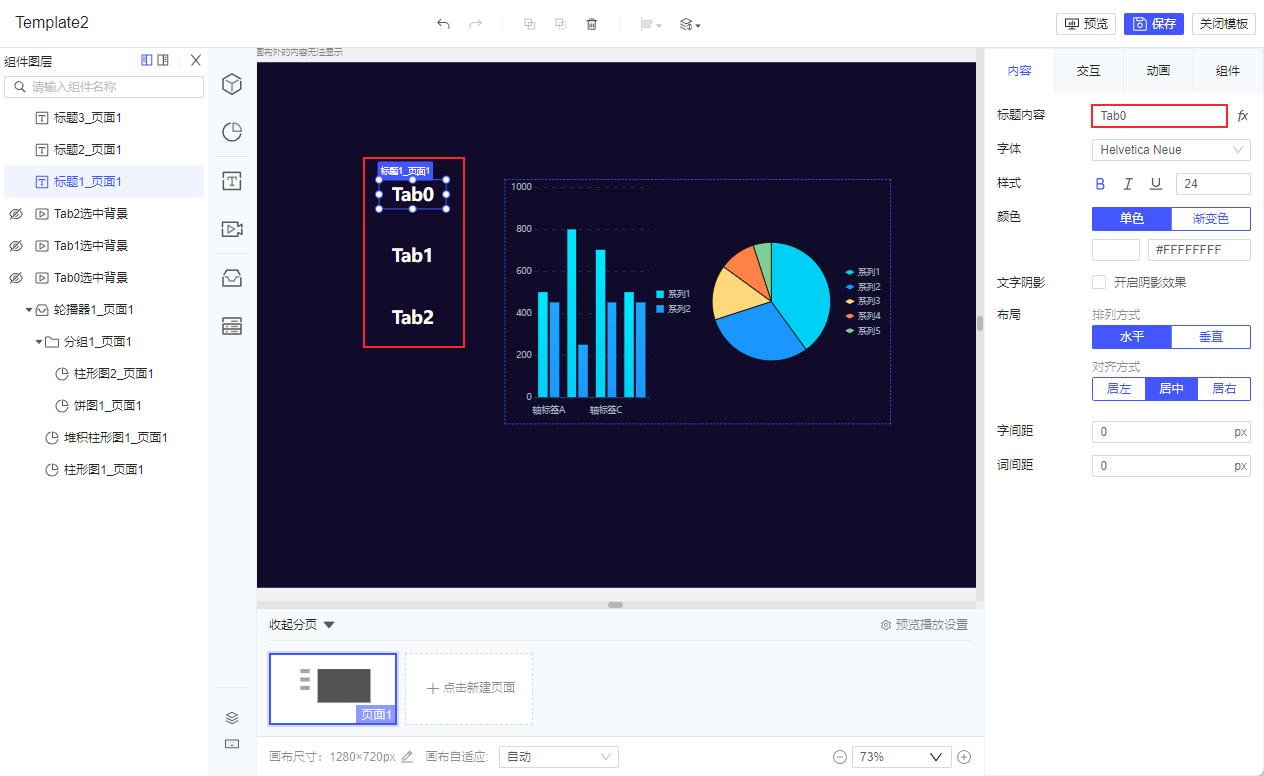This screenshot has width=1264, height=776.
Task: Open the chart component category icon
Action: [x=232, y=132]
